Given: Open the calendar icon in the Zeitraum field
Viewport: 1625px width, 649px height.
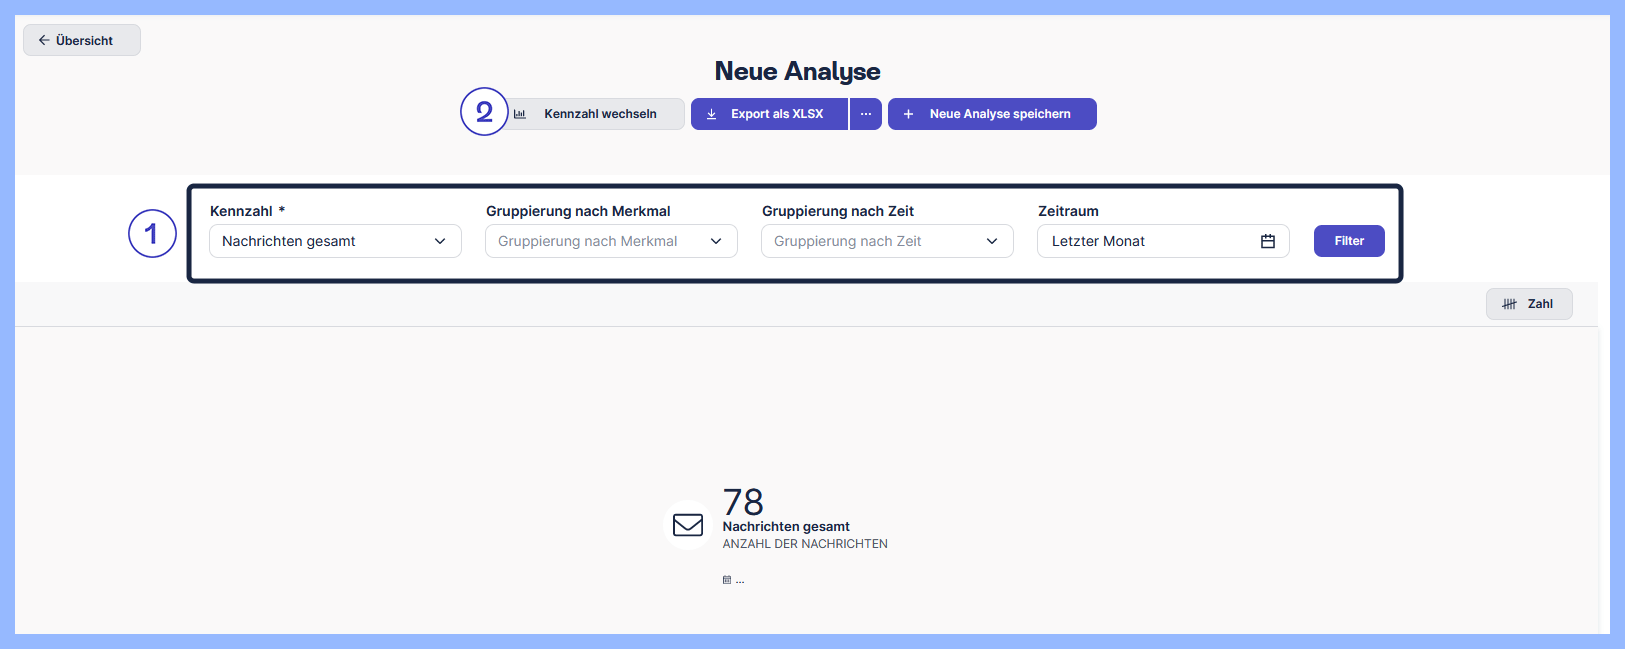Looking at the screenshot, I should coord(1267,241).
